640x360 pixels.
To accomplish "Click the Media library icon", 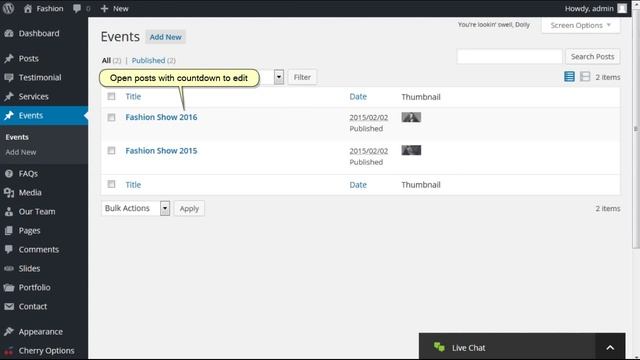I will (9, 193).
